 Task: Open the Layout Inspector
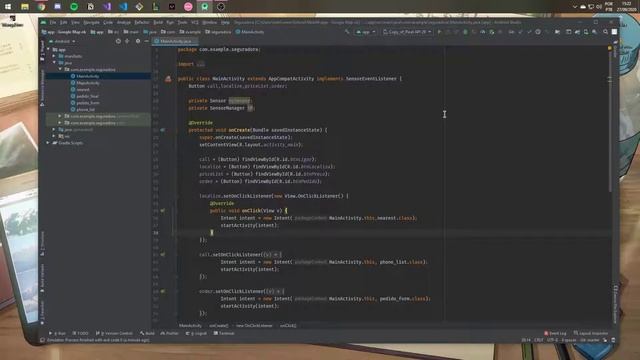(591, 333)
